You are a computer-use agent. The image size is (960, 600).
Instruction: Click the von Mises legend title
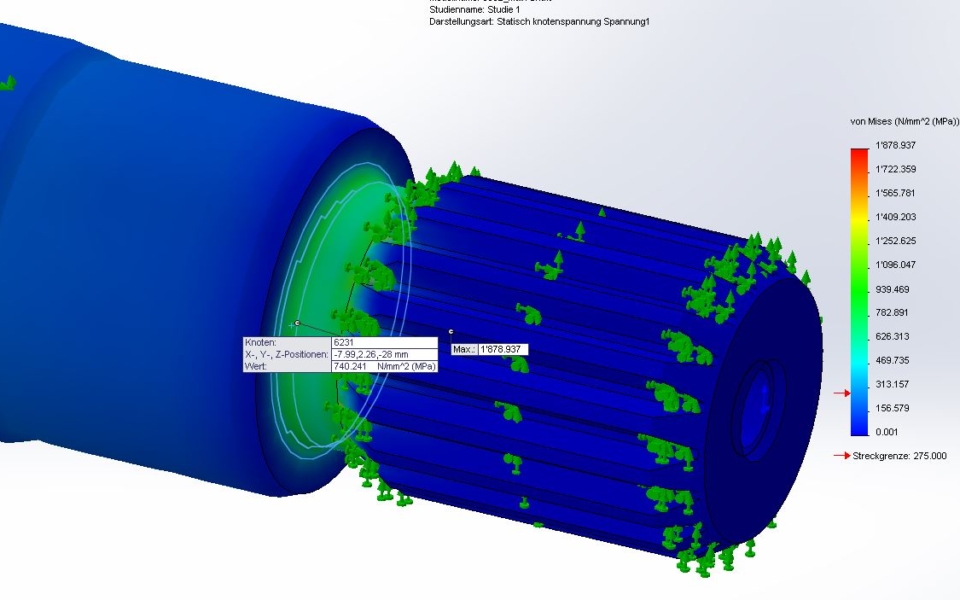click(x=904, y=122)
